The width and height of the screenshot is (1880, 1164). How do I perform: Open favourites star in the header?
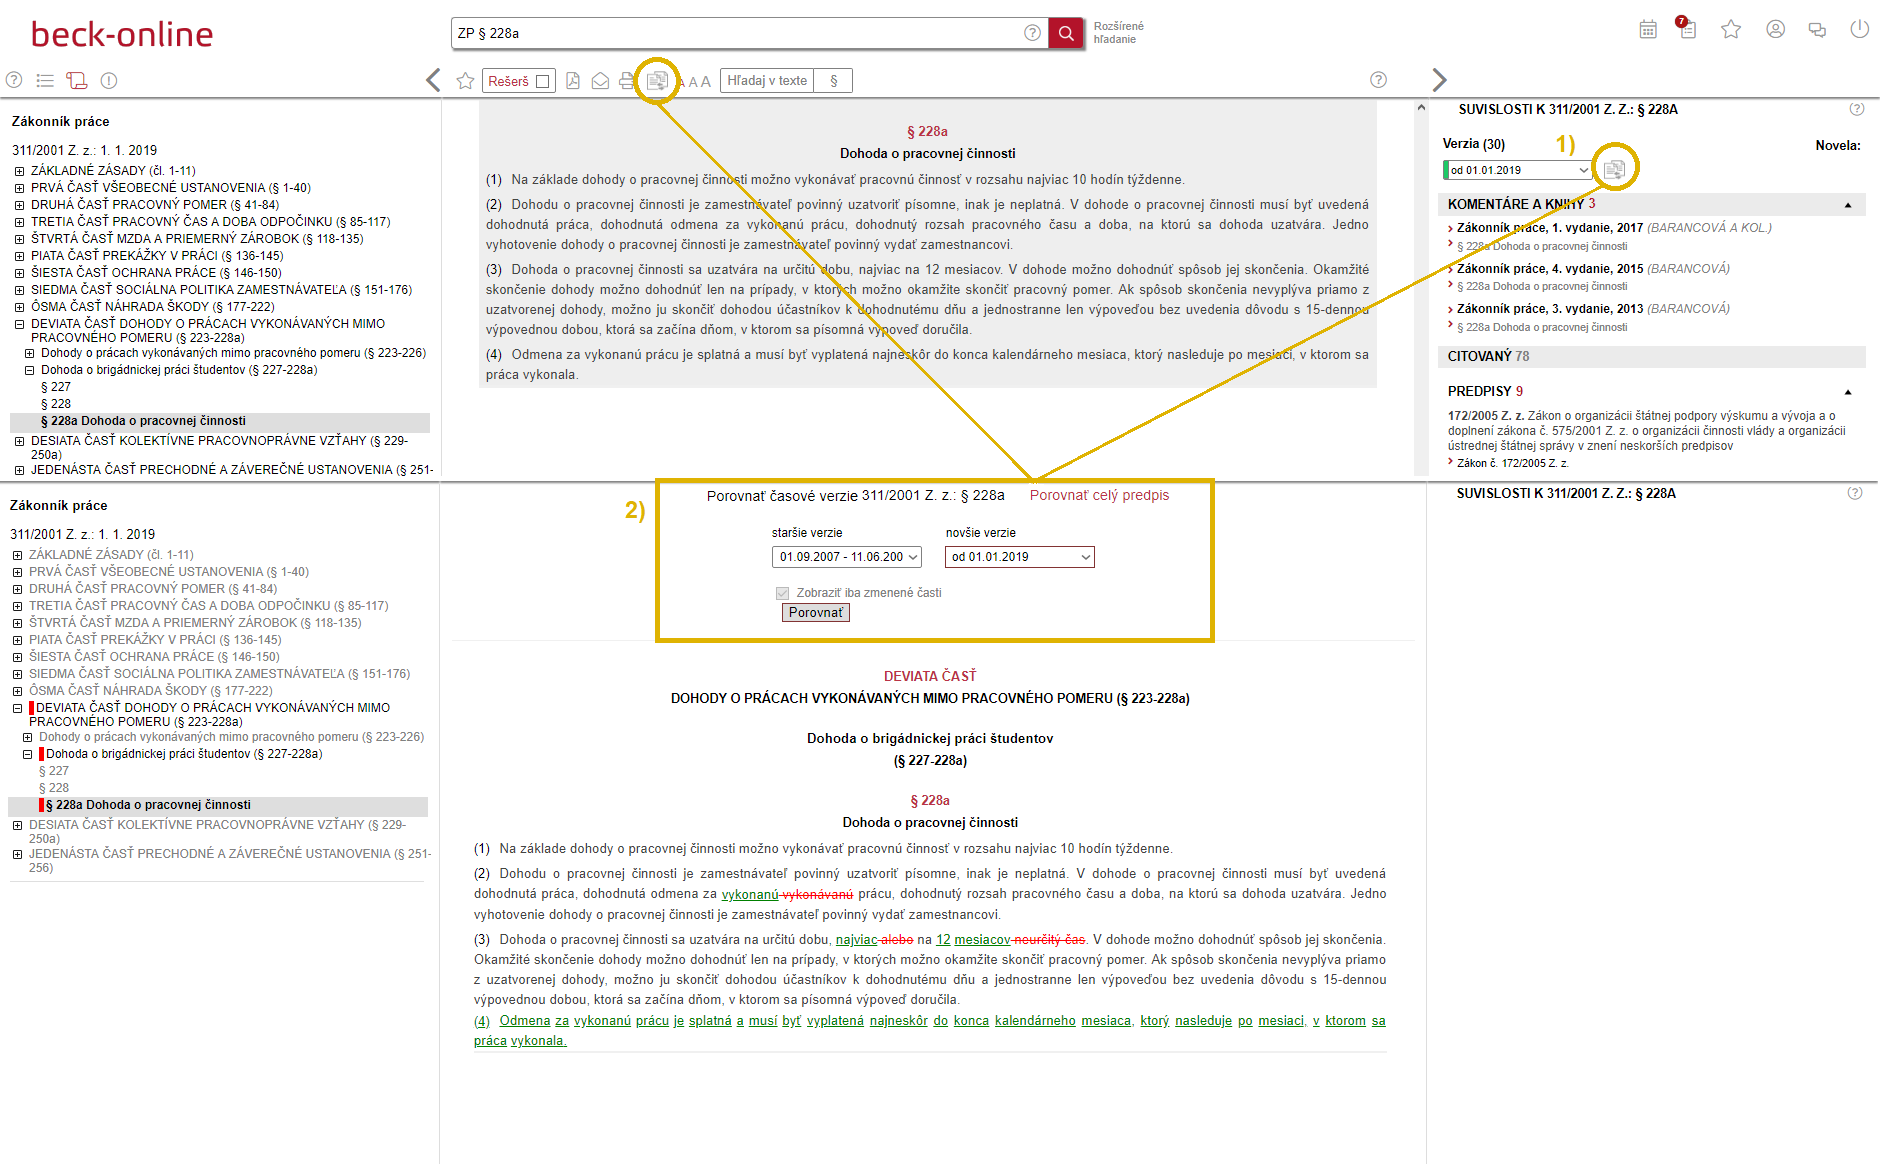pos(1731,29)
